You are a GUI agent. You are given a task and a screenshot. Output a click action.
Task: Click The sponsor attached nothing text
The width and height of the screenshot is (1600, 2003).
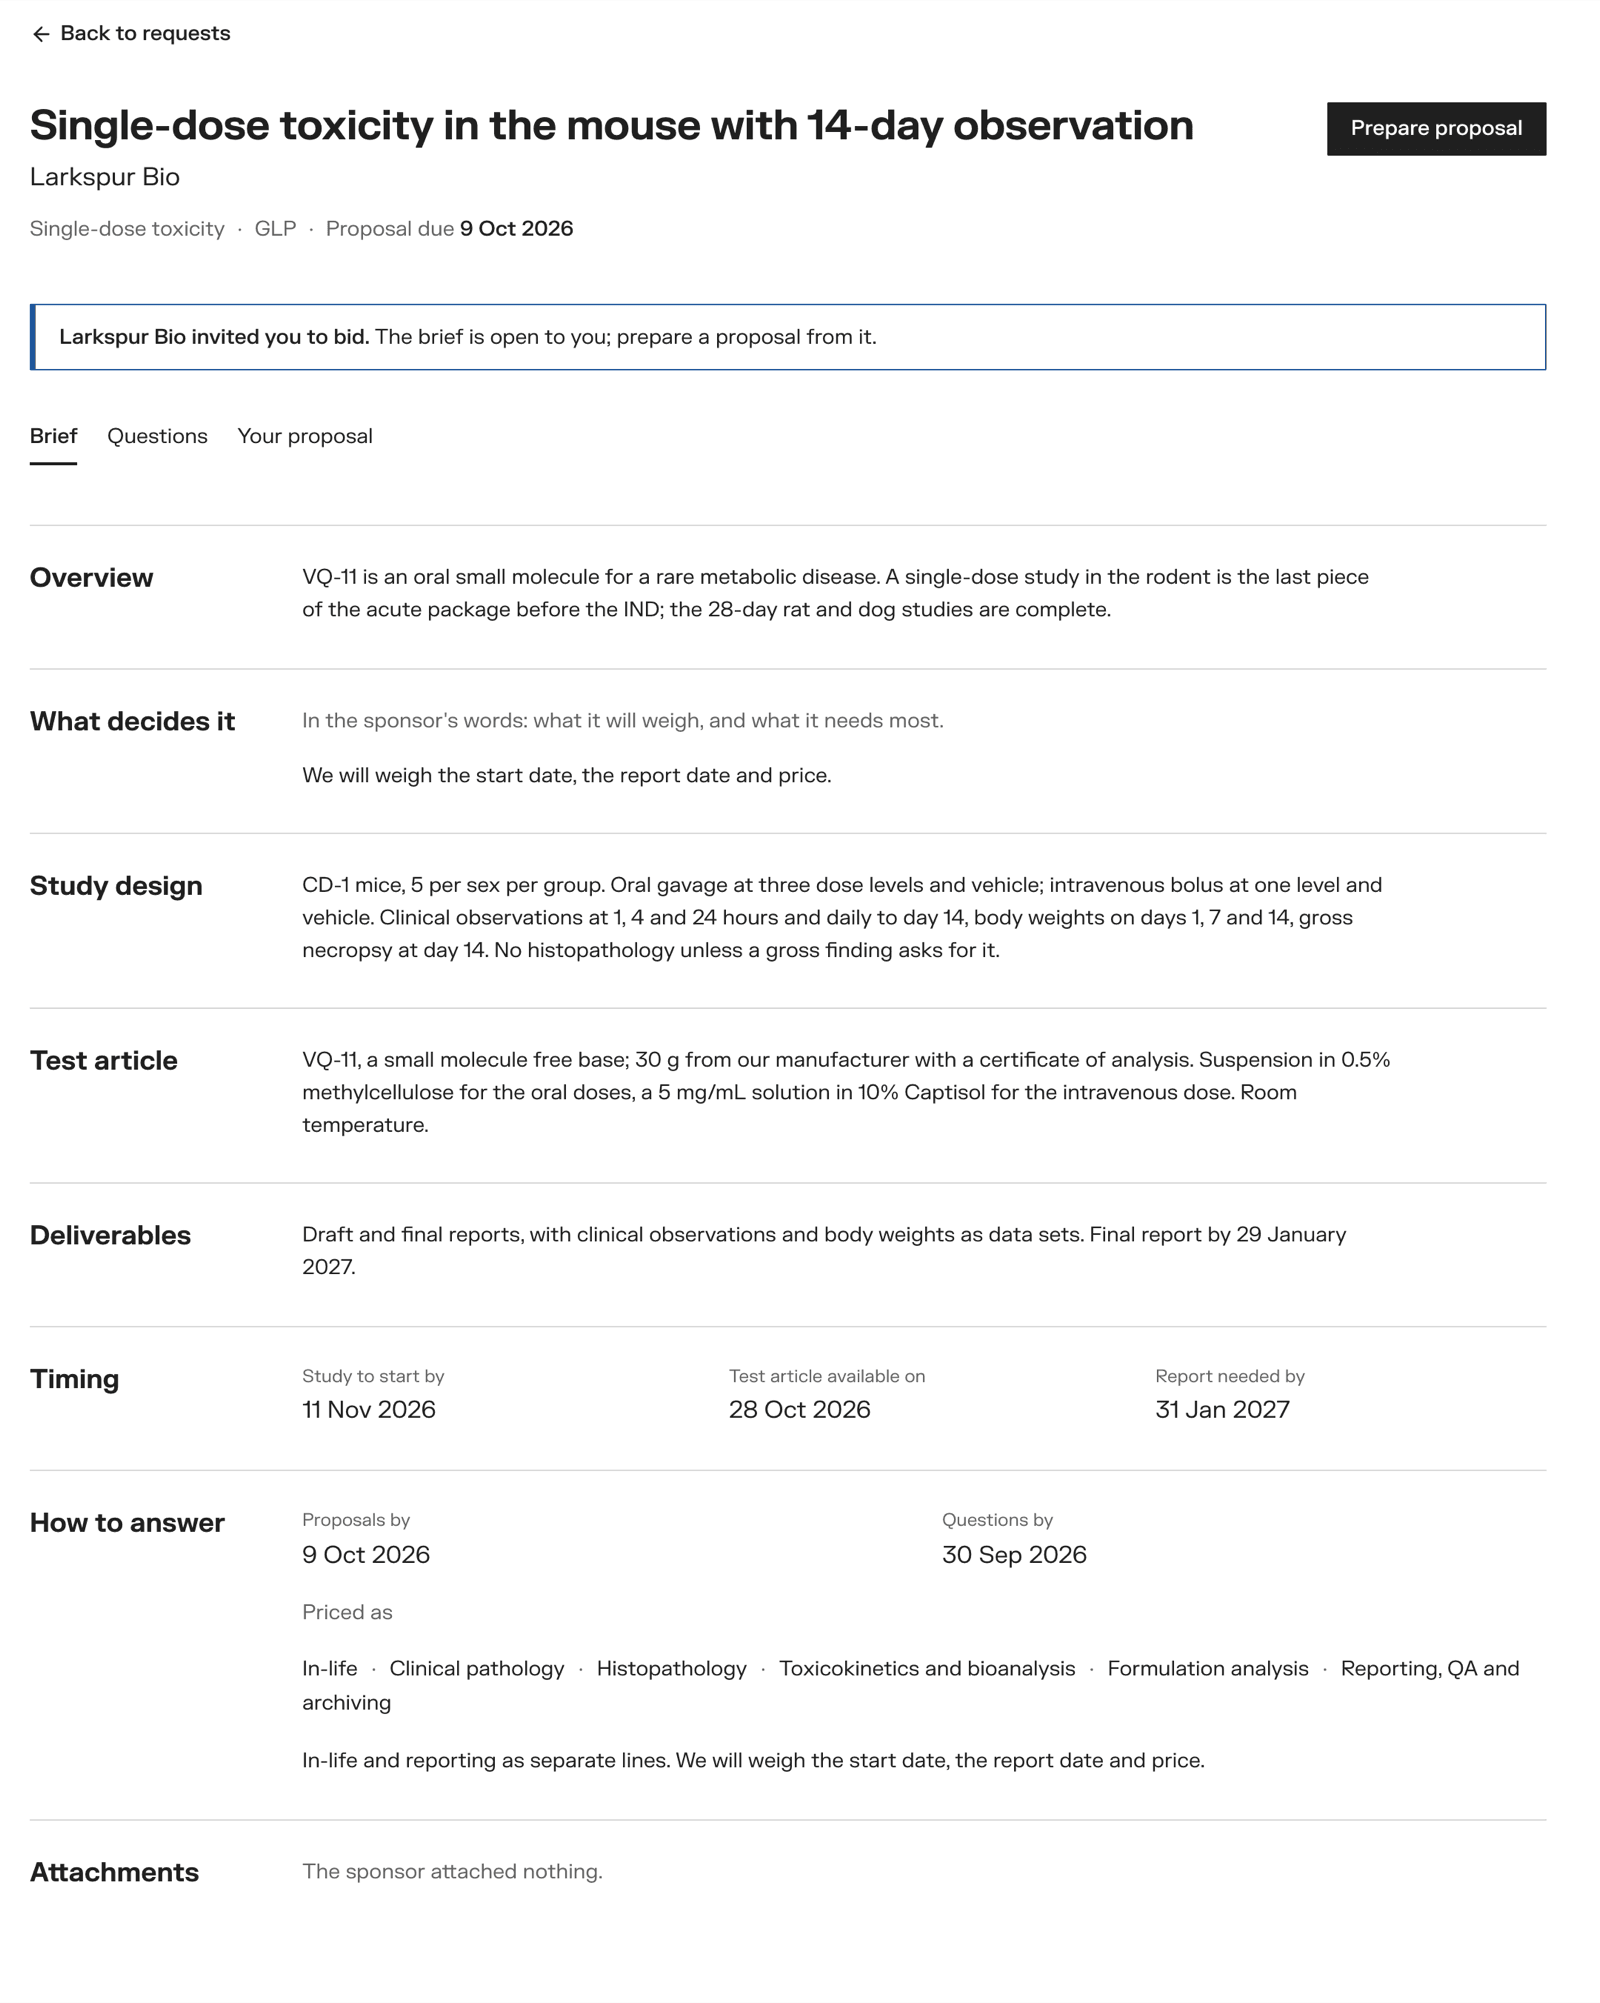[452, 1871]
